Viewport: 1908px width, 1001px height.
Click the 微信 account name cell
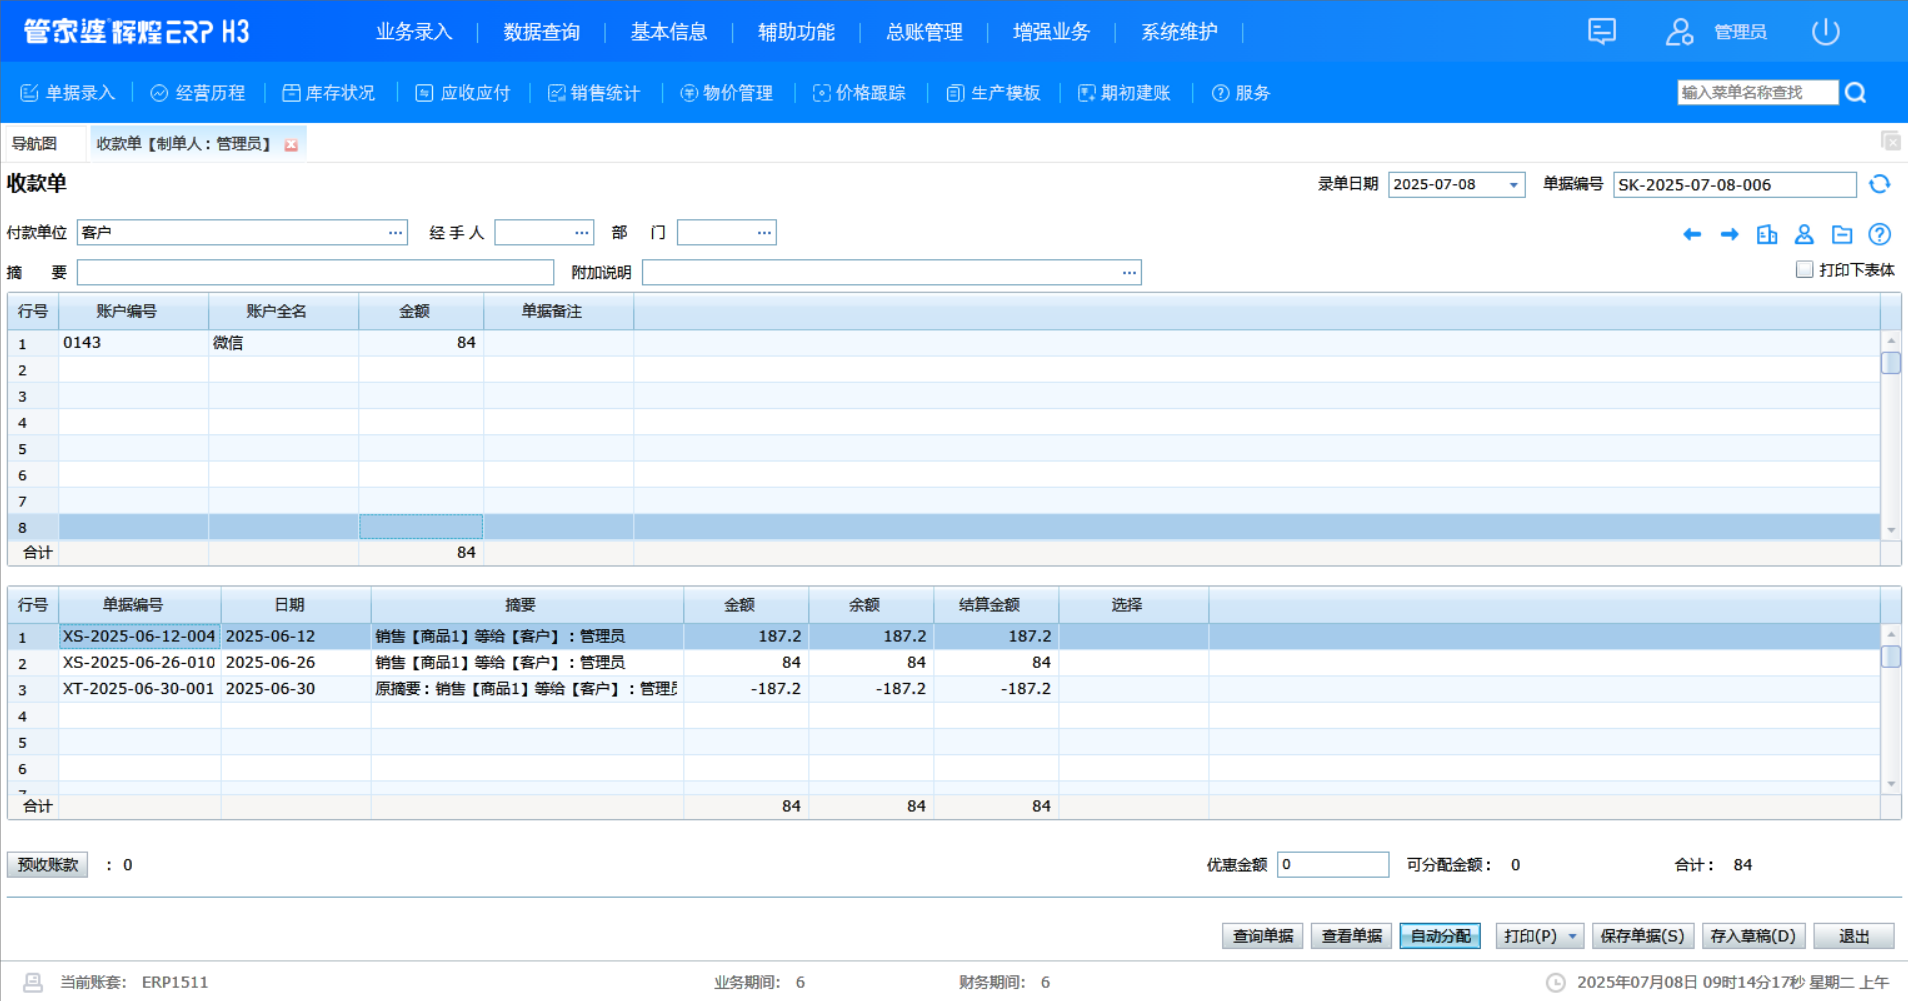[x=284, y=343]
